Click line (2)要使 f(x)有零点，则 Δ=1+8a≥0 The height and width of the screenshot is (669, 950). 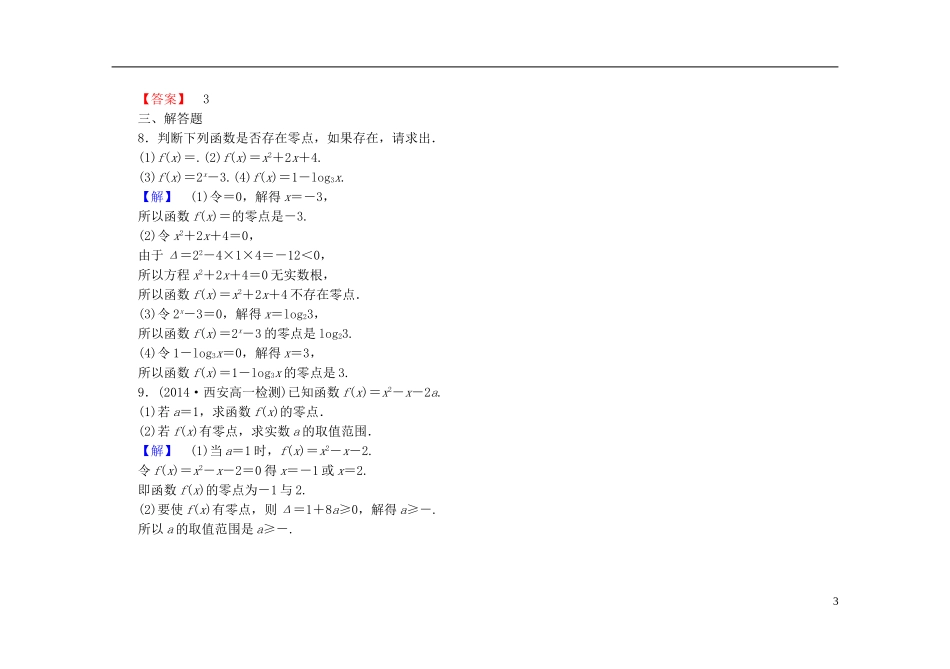pyautogui.click(x=287, y=509)
